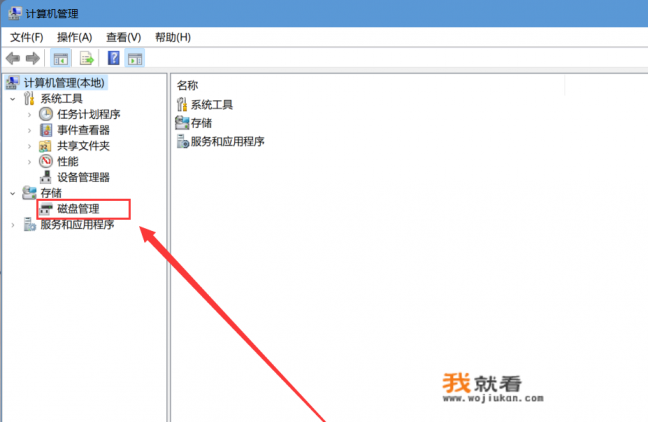Select 服务和应用程序 in the right list
Image resolution: width=648 pixels, height=422 pixels.
pos(227,142)
